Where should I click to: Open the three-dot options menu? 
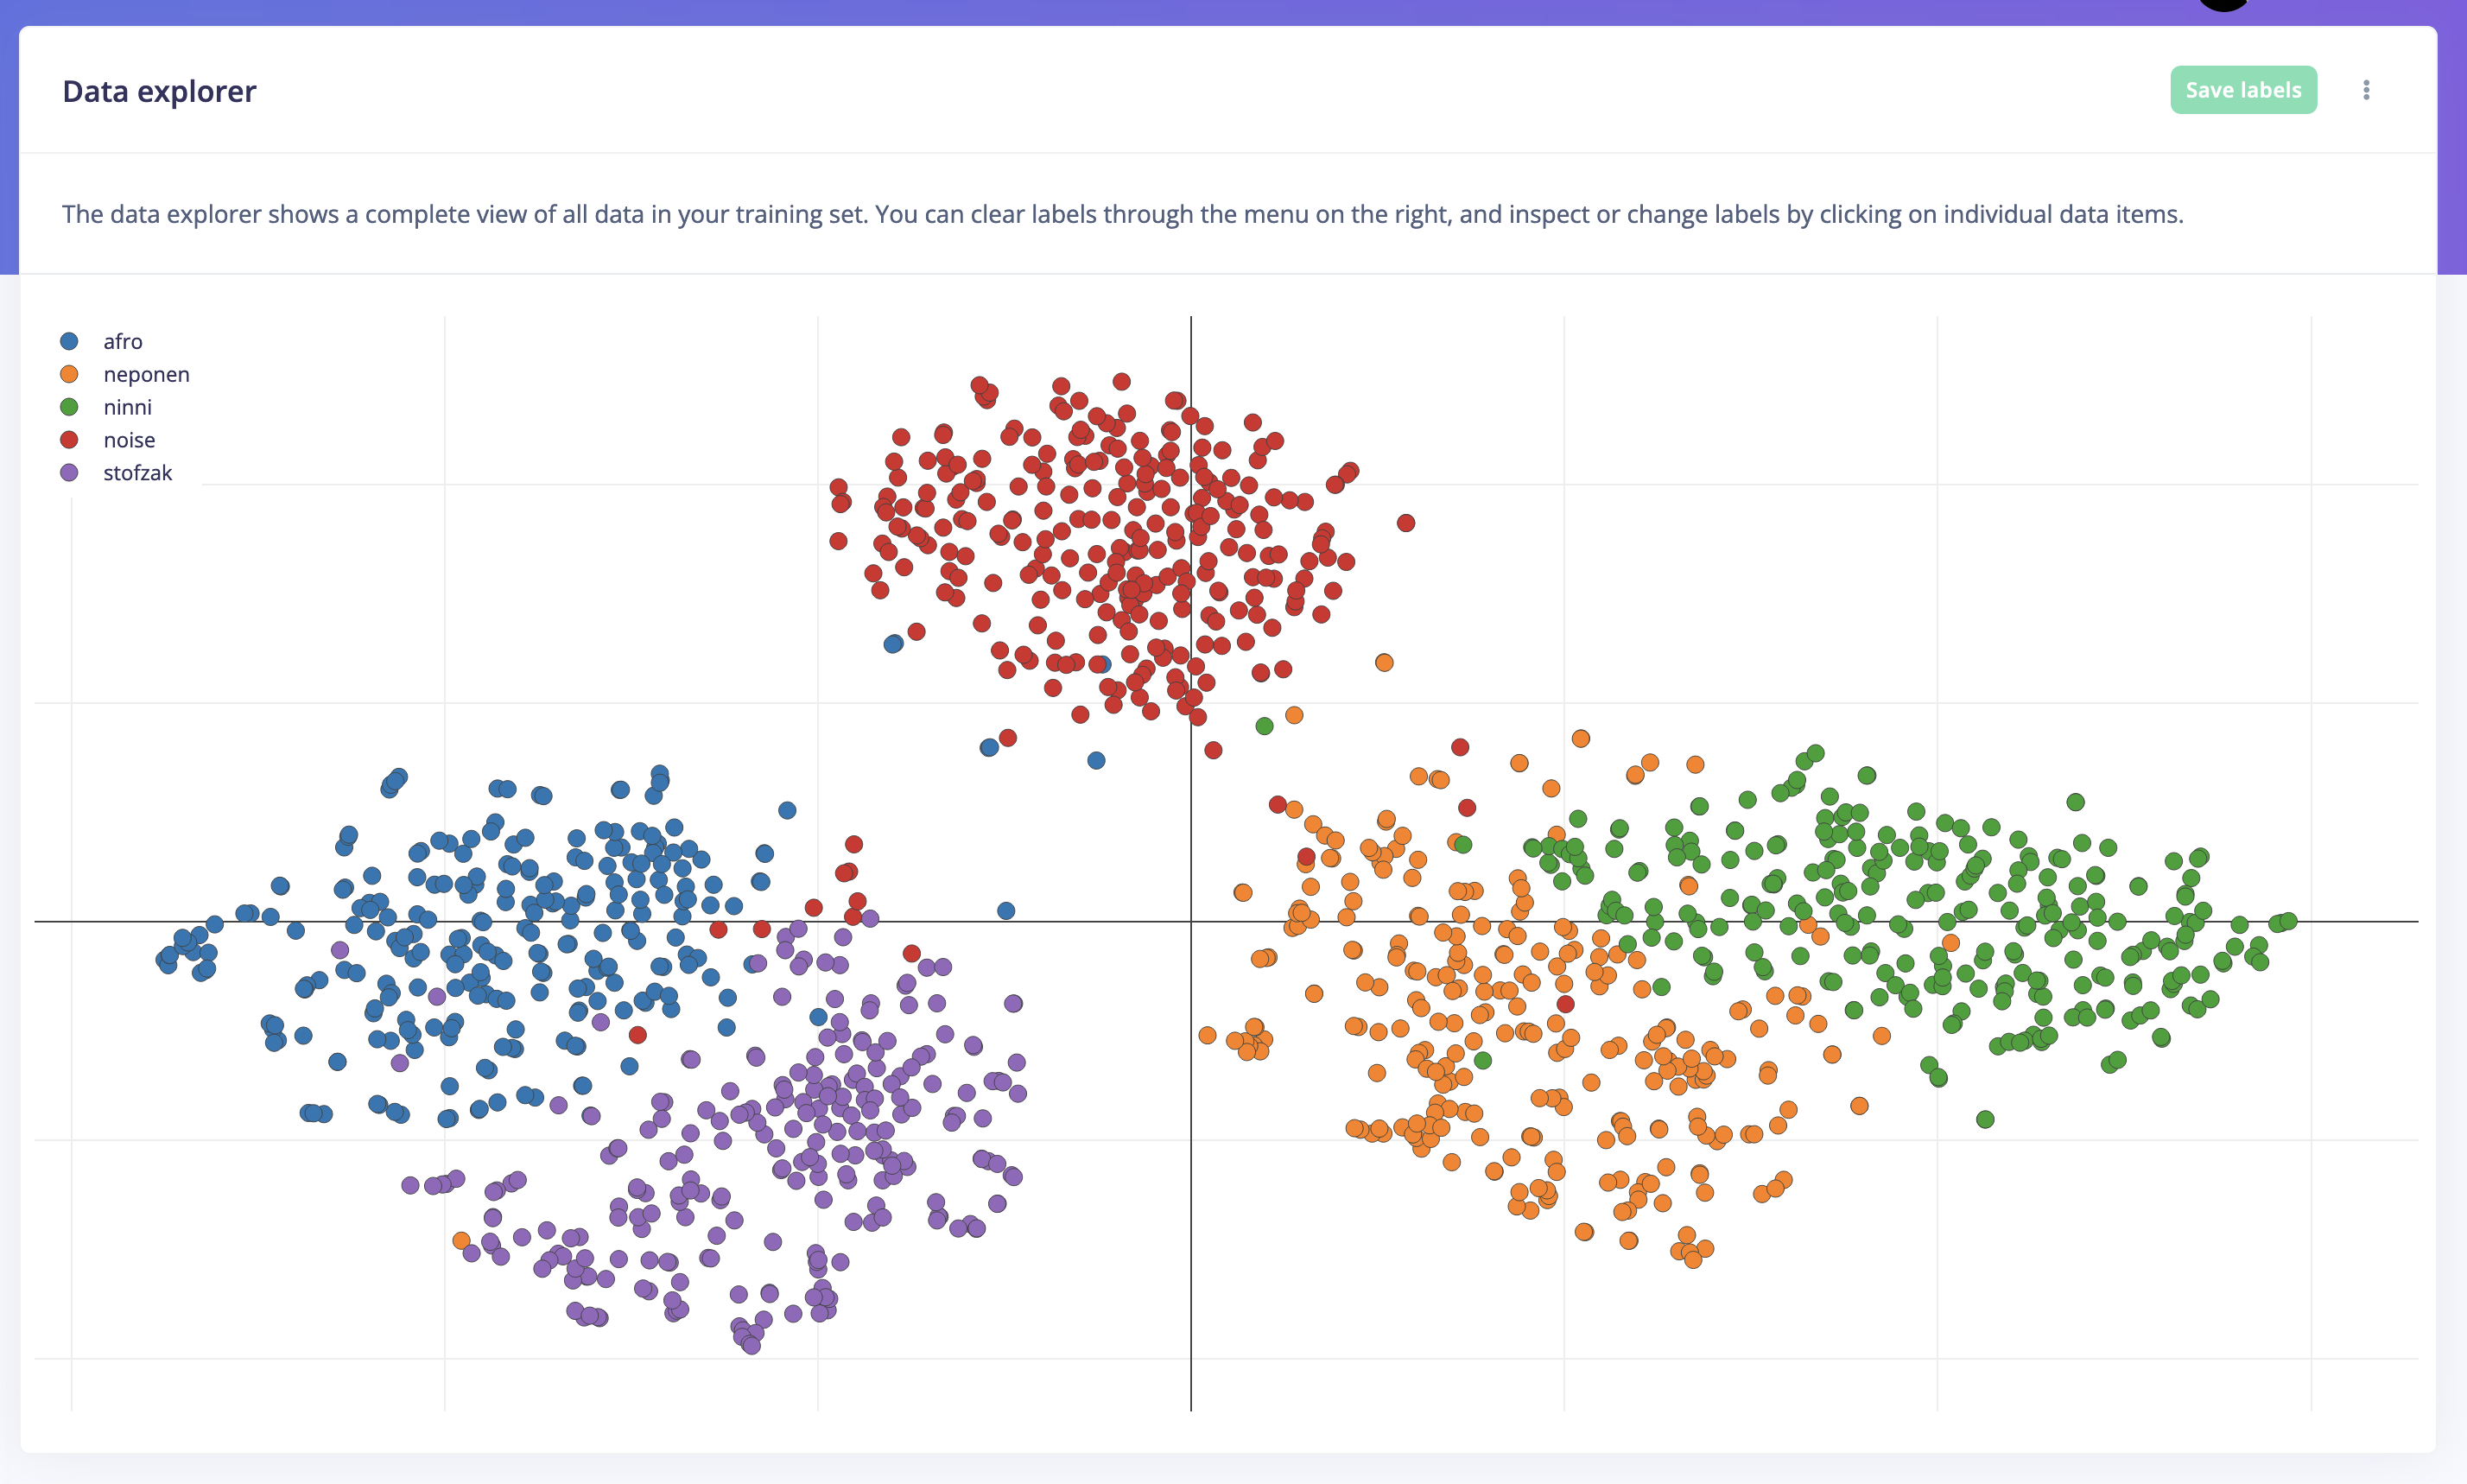point(2365,90)
